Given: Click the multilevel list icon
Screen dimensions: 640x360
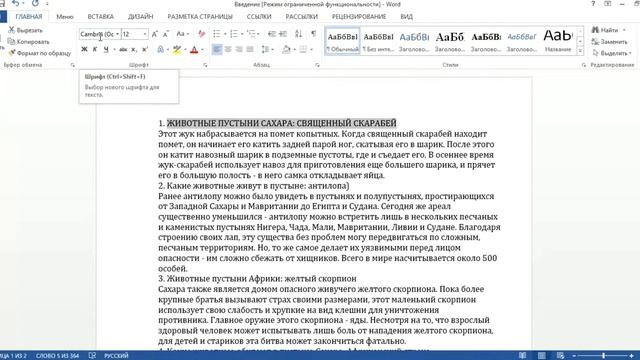Looking at the screenshot, I should pos(251,34).
